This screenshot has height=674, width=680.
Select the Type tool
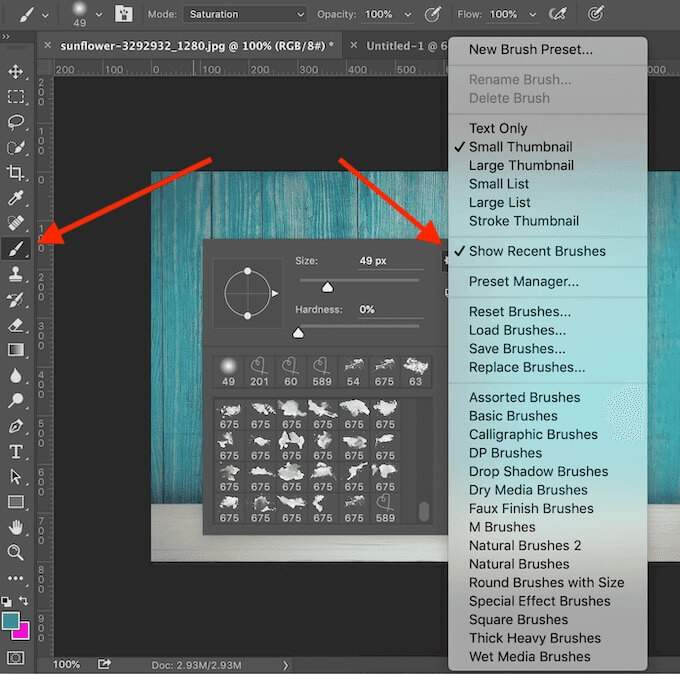click(16, 451)
